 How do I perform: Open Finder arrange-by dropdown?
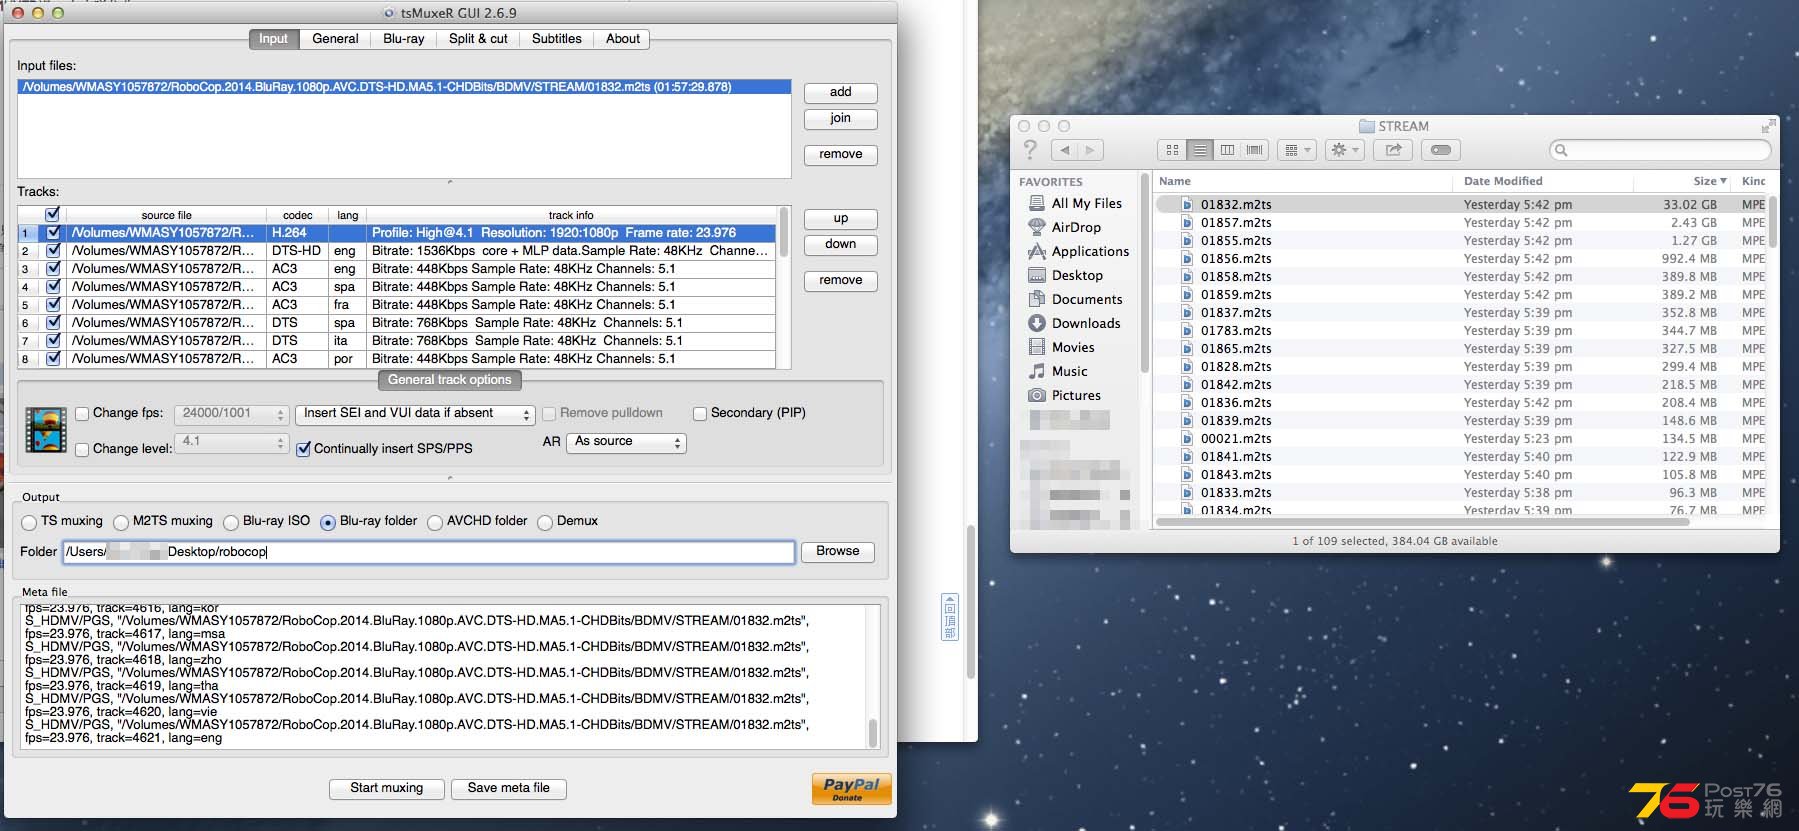pyautogui.click(x=1298, y=150)
